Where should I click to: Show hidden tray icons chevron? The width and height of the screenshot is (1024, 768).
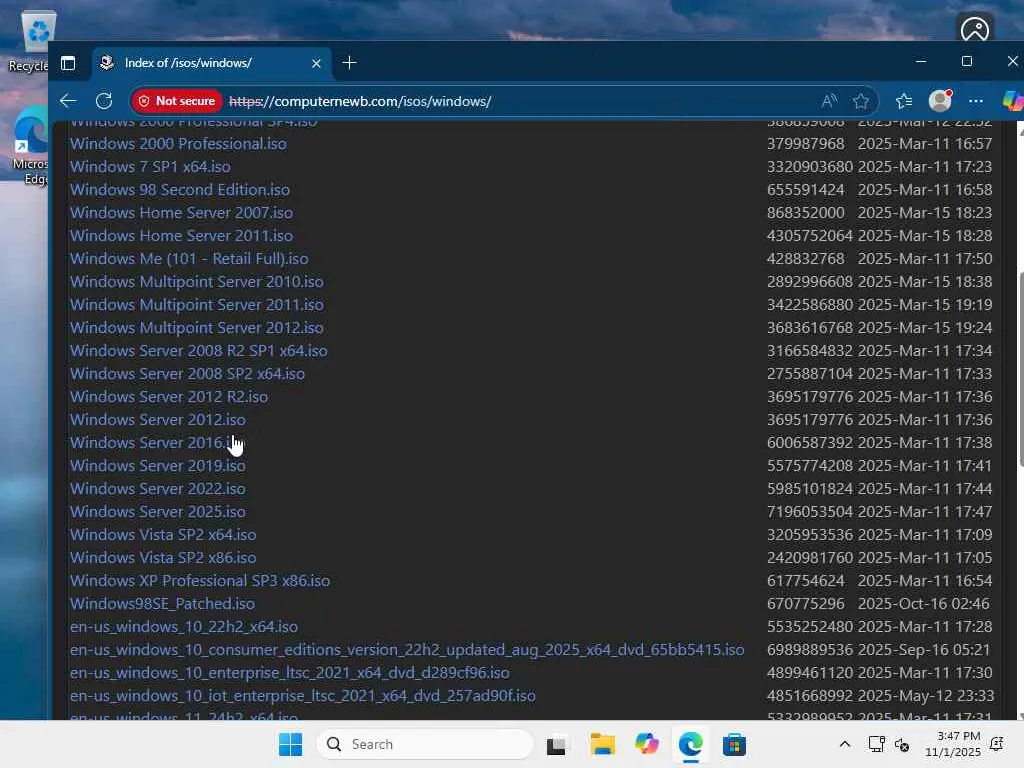[844, 744]
